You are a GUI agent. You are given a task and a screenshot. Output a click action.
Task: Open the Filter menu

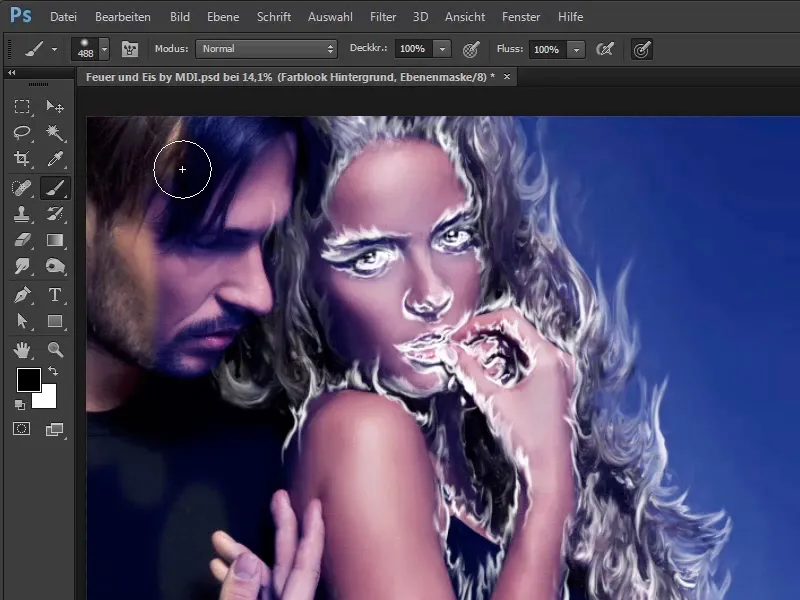pos(382,17)
